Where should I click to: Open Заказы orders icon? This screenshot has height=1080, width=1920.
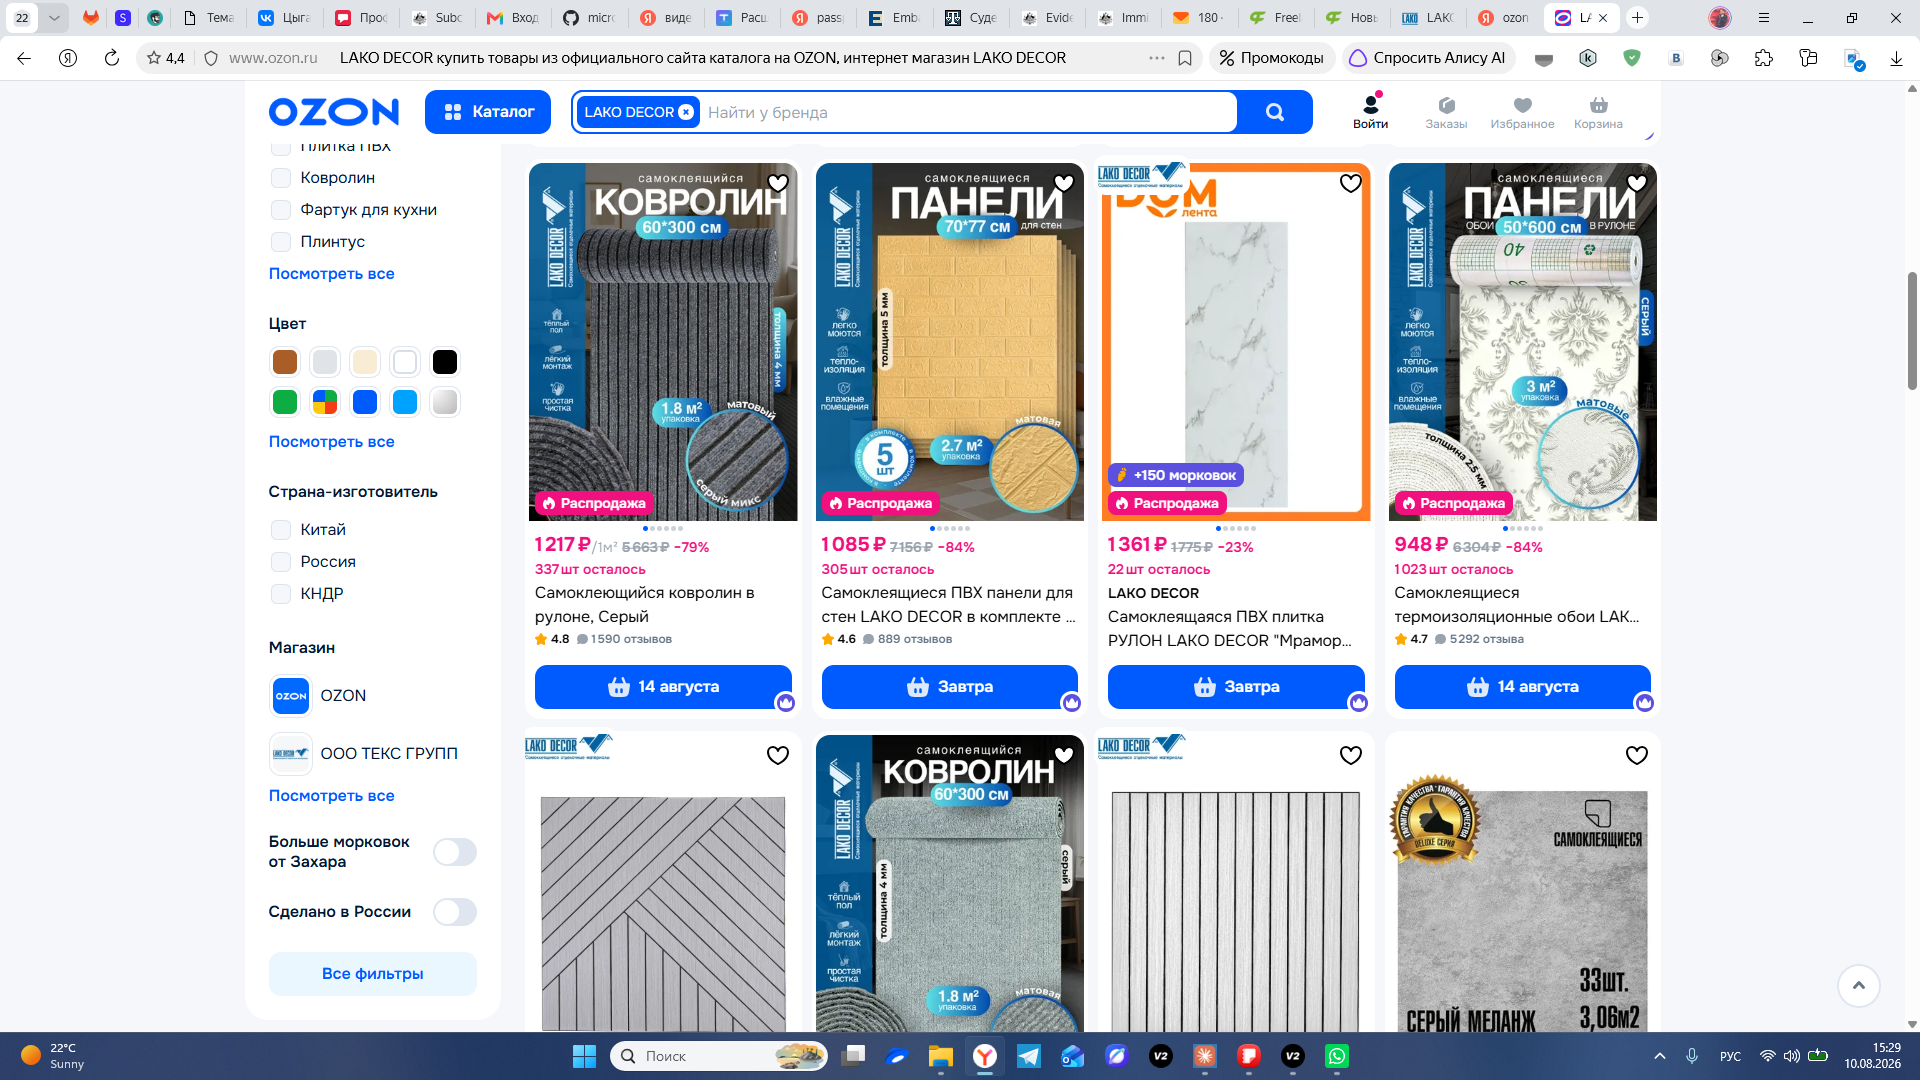(1446, 112)
